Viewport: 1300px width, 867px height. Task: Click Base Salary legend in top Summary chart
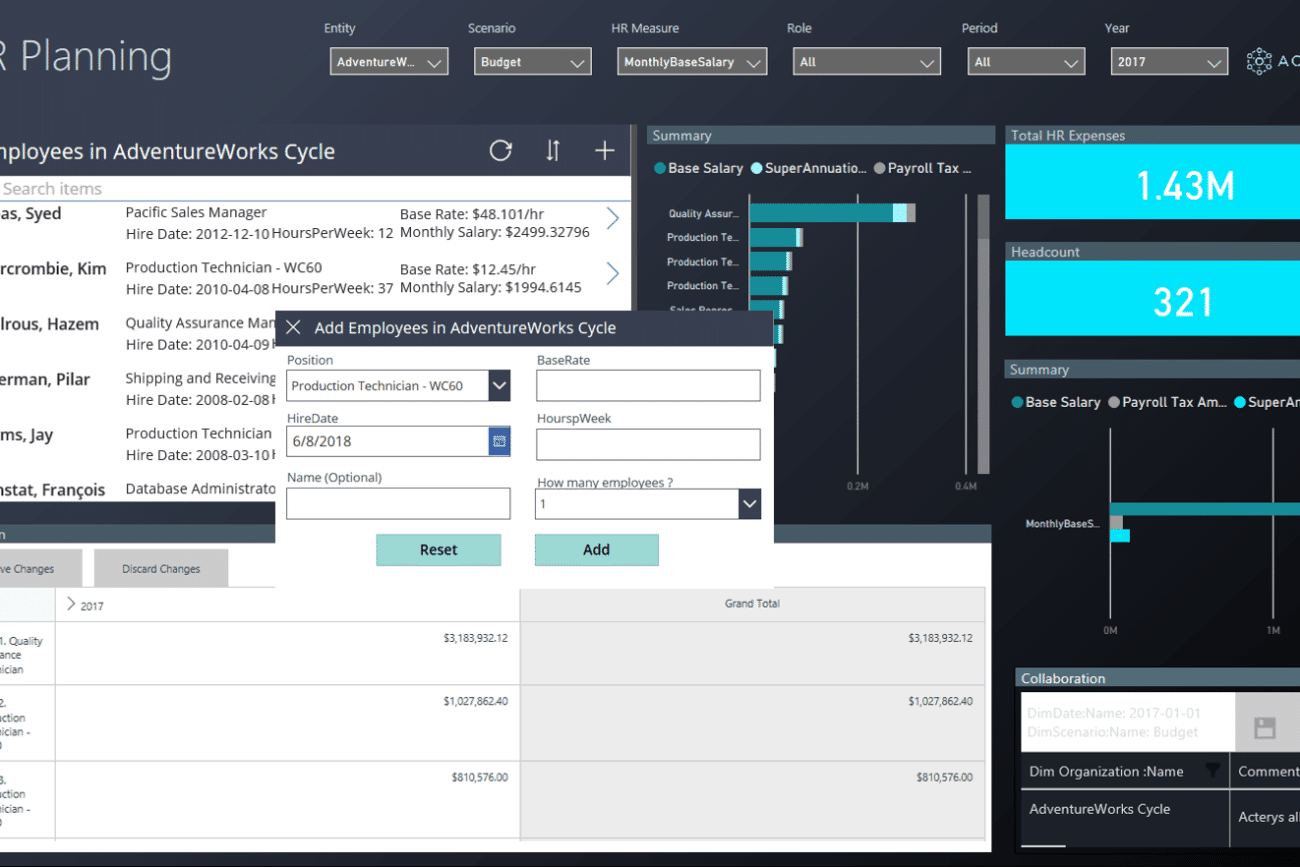[x=698, y=168]
